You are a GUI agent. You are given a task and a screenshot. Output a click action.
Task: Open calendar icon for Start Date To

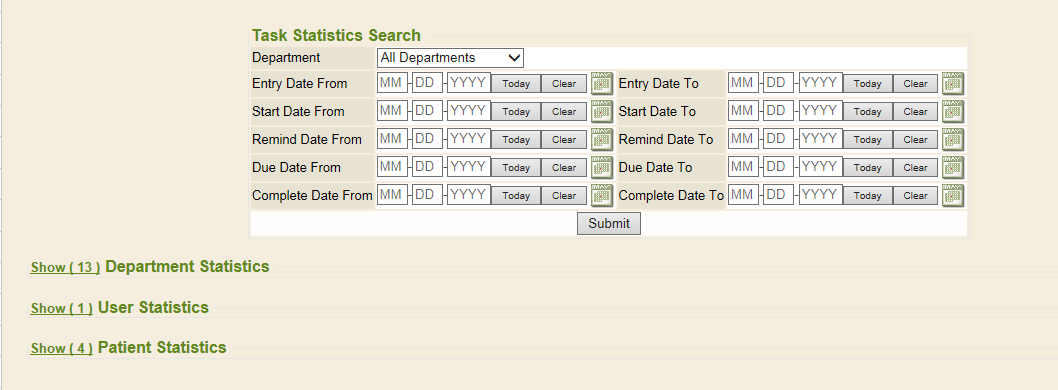click(953, 111)
